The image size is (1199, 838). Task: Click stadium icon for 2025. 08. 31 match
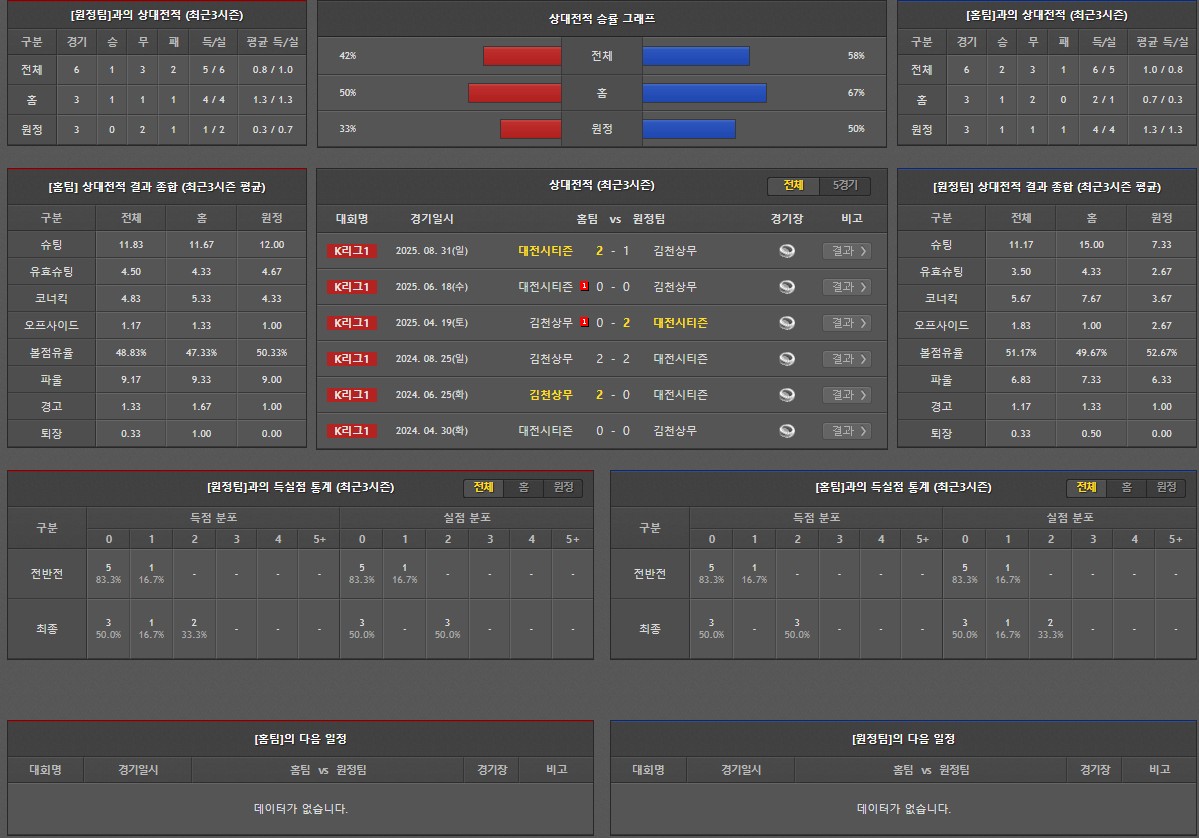click(x=787, y=251)
